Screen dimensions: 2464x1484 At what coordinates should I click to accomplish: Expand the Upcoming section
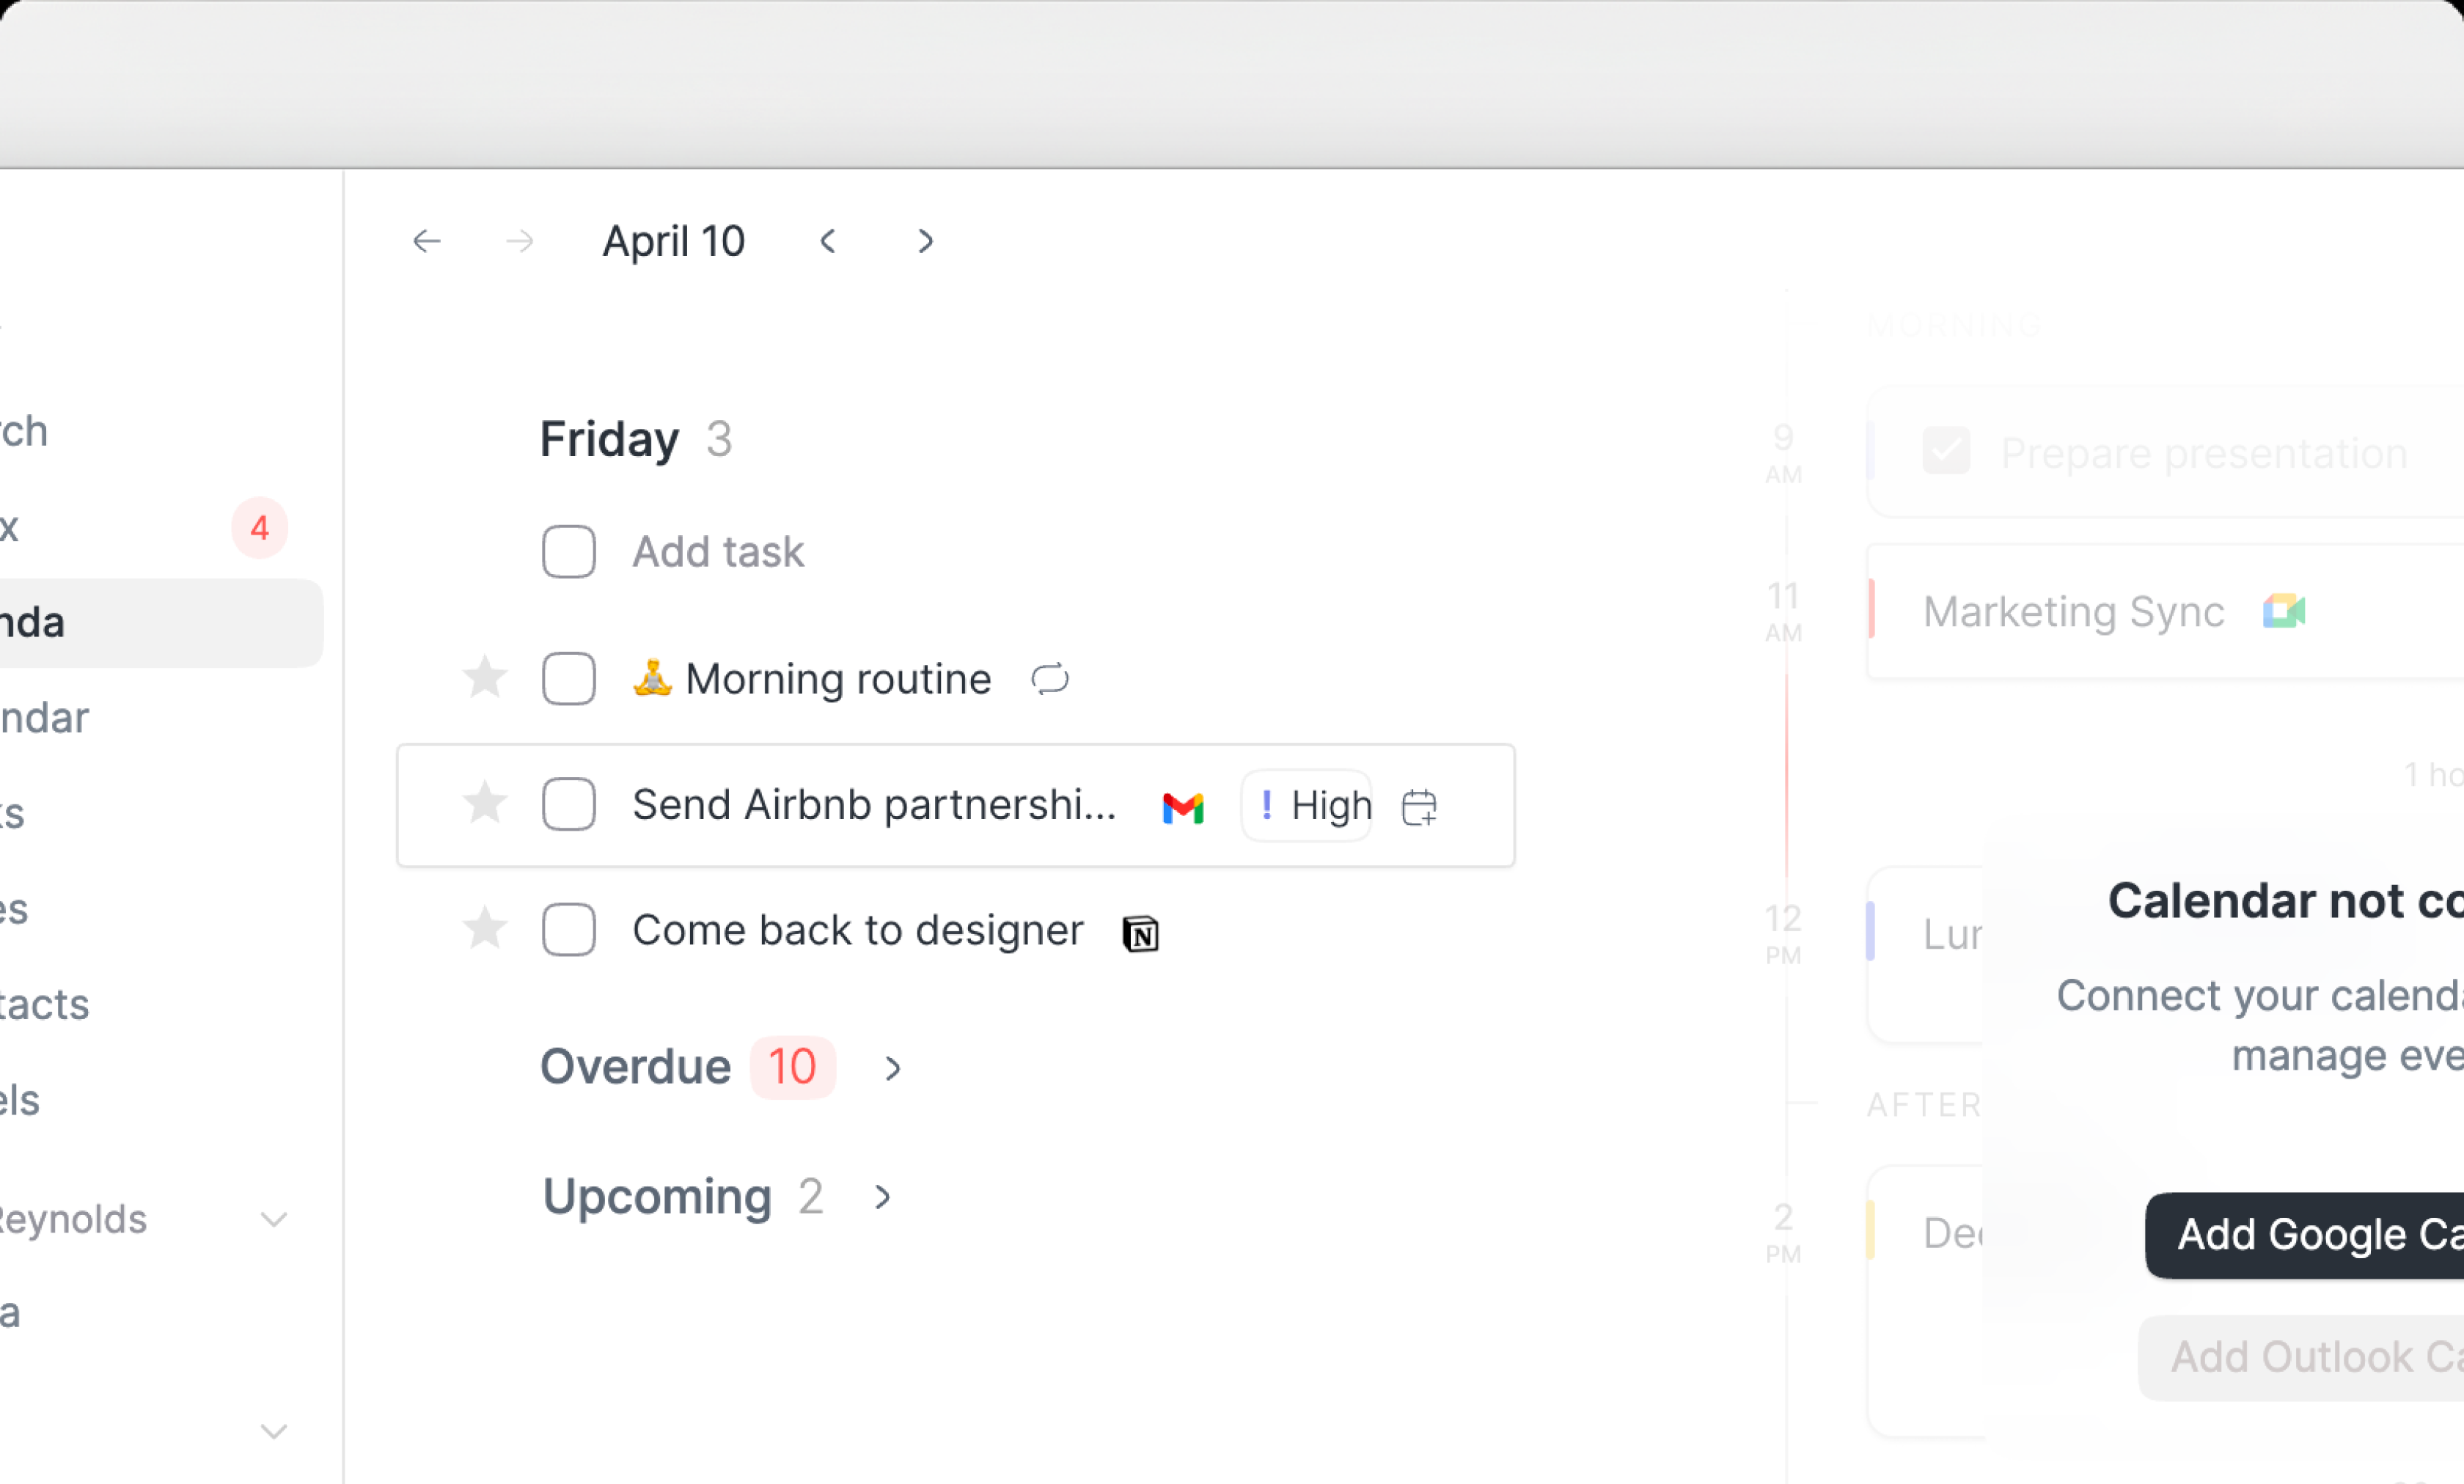point(882,1197)
